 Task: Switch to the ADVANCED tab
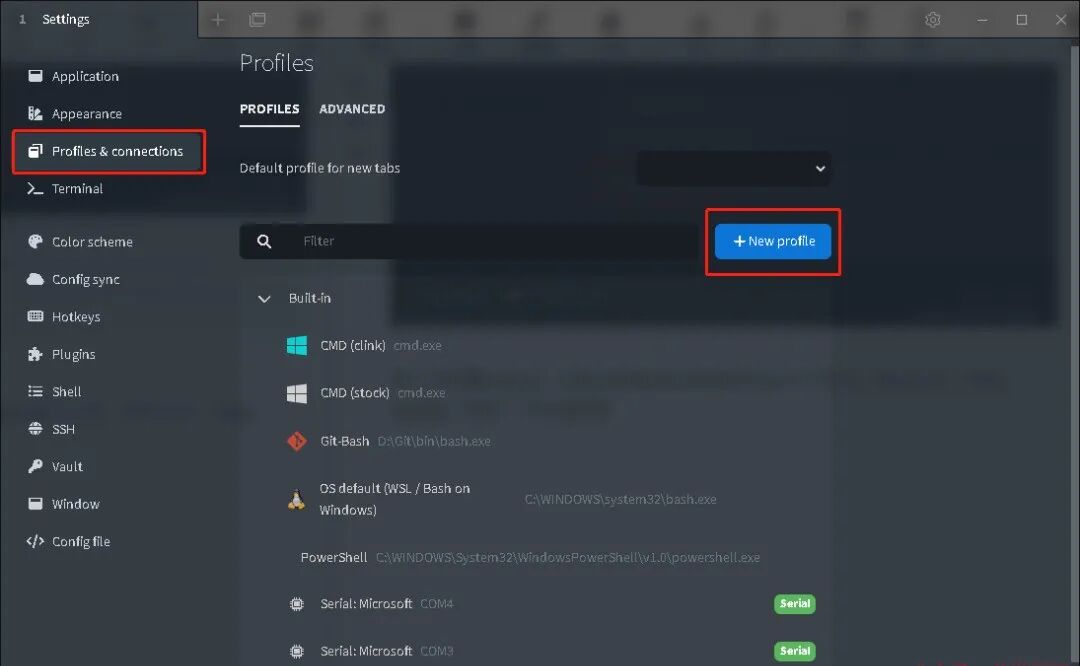point(352,109)
